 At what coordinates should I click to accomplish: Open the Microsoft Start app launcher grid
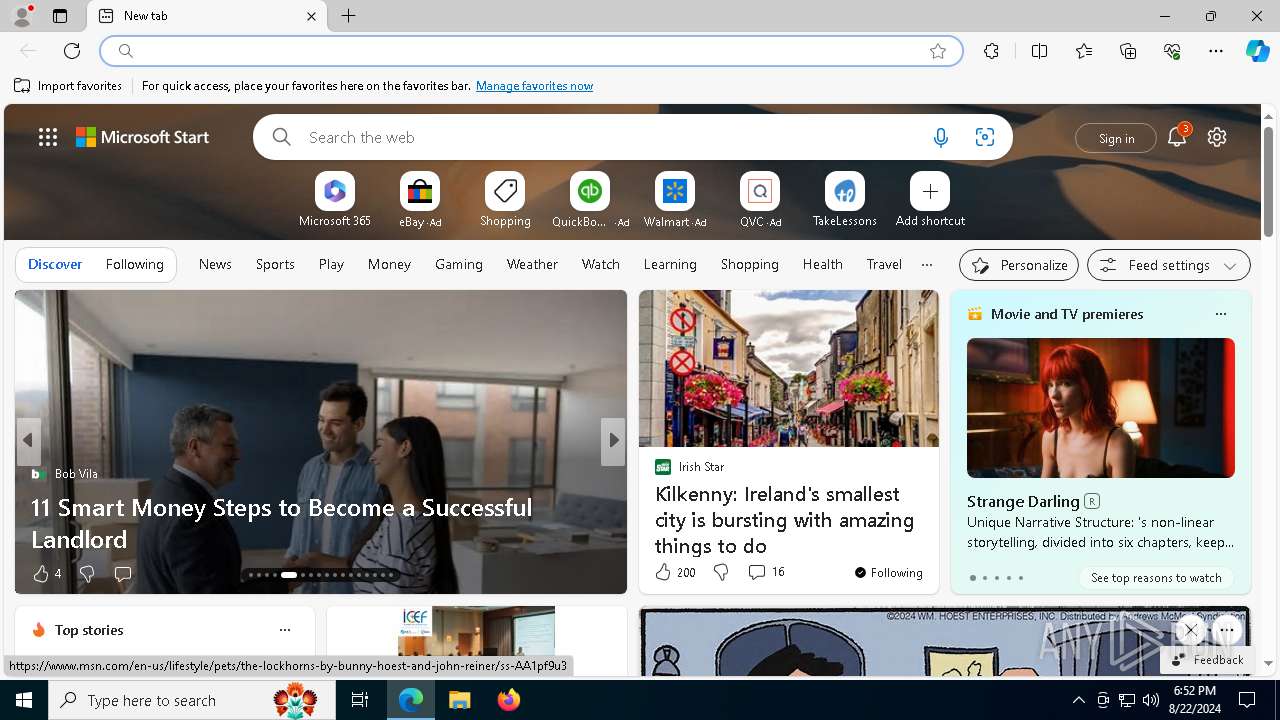48,137
